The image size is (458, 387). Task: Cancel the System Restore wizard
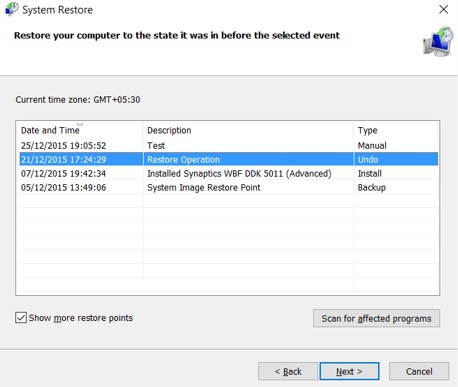click(419, 371)
